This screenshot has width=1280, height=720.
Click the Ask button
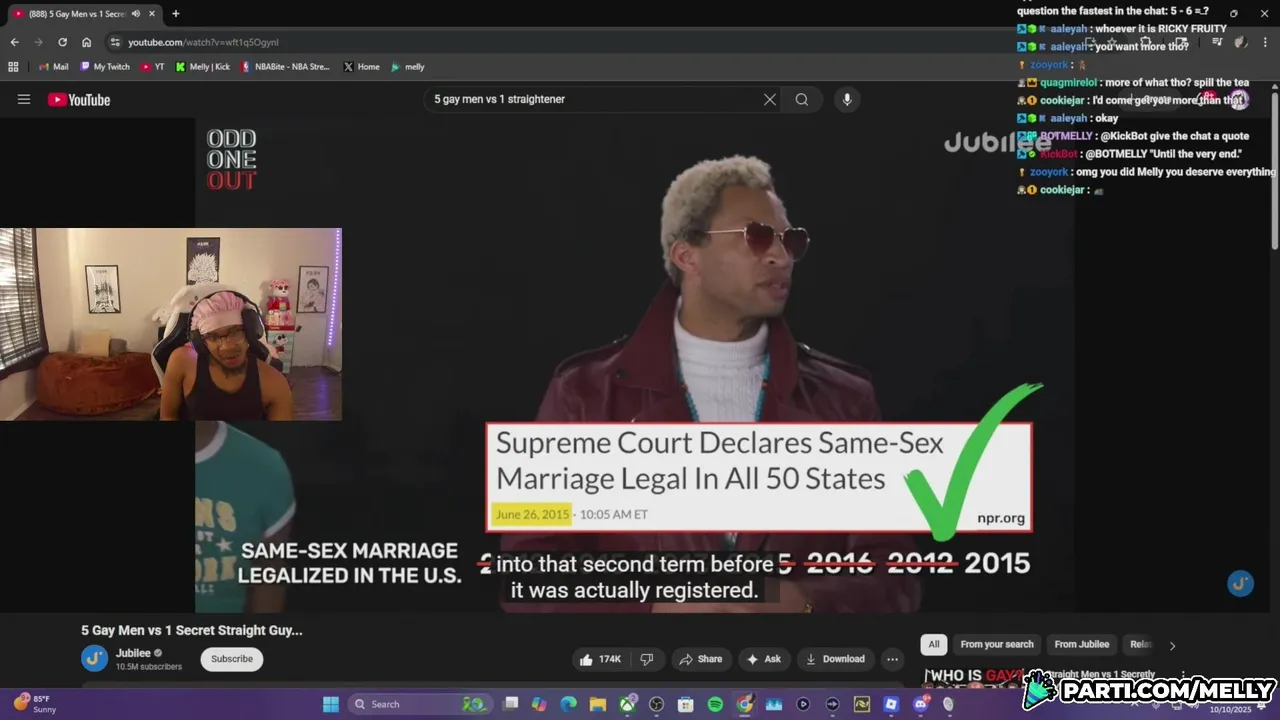765,659
